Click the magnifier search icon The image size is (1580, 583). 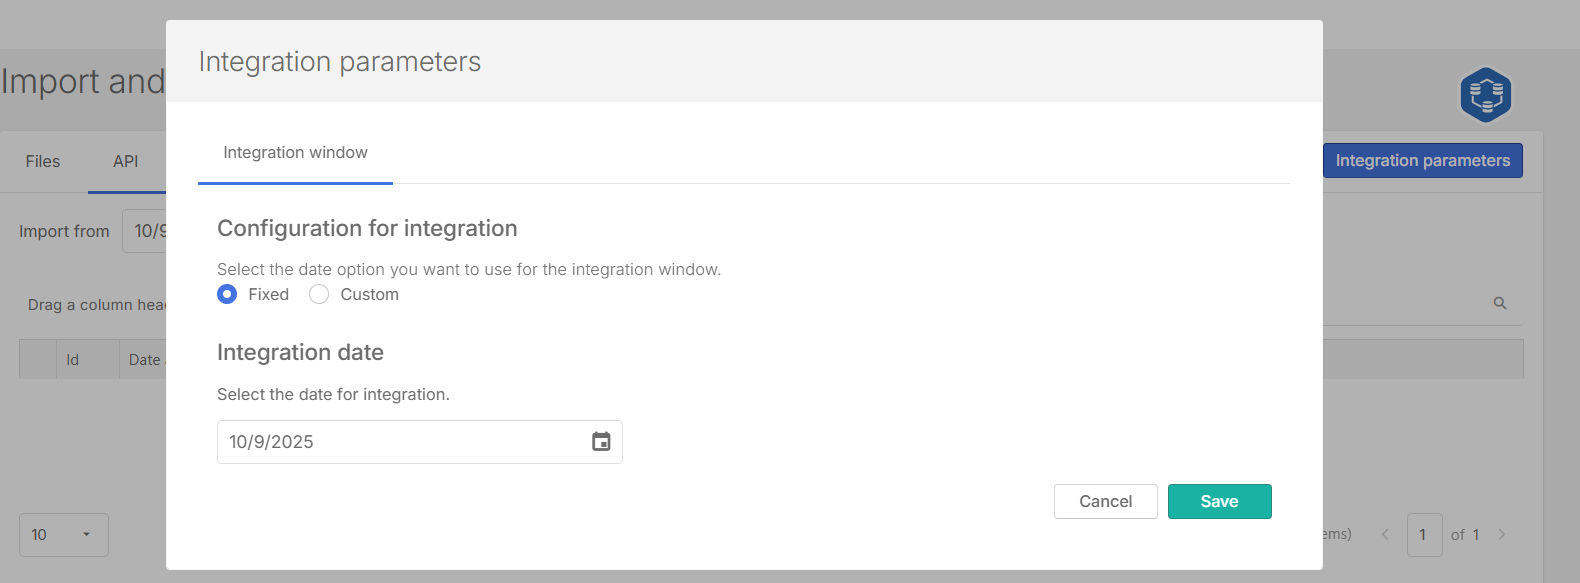1500,303
